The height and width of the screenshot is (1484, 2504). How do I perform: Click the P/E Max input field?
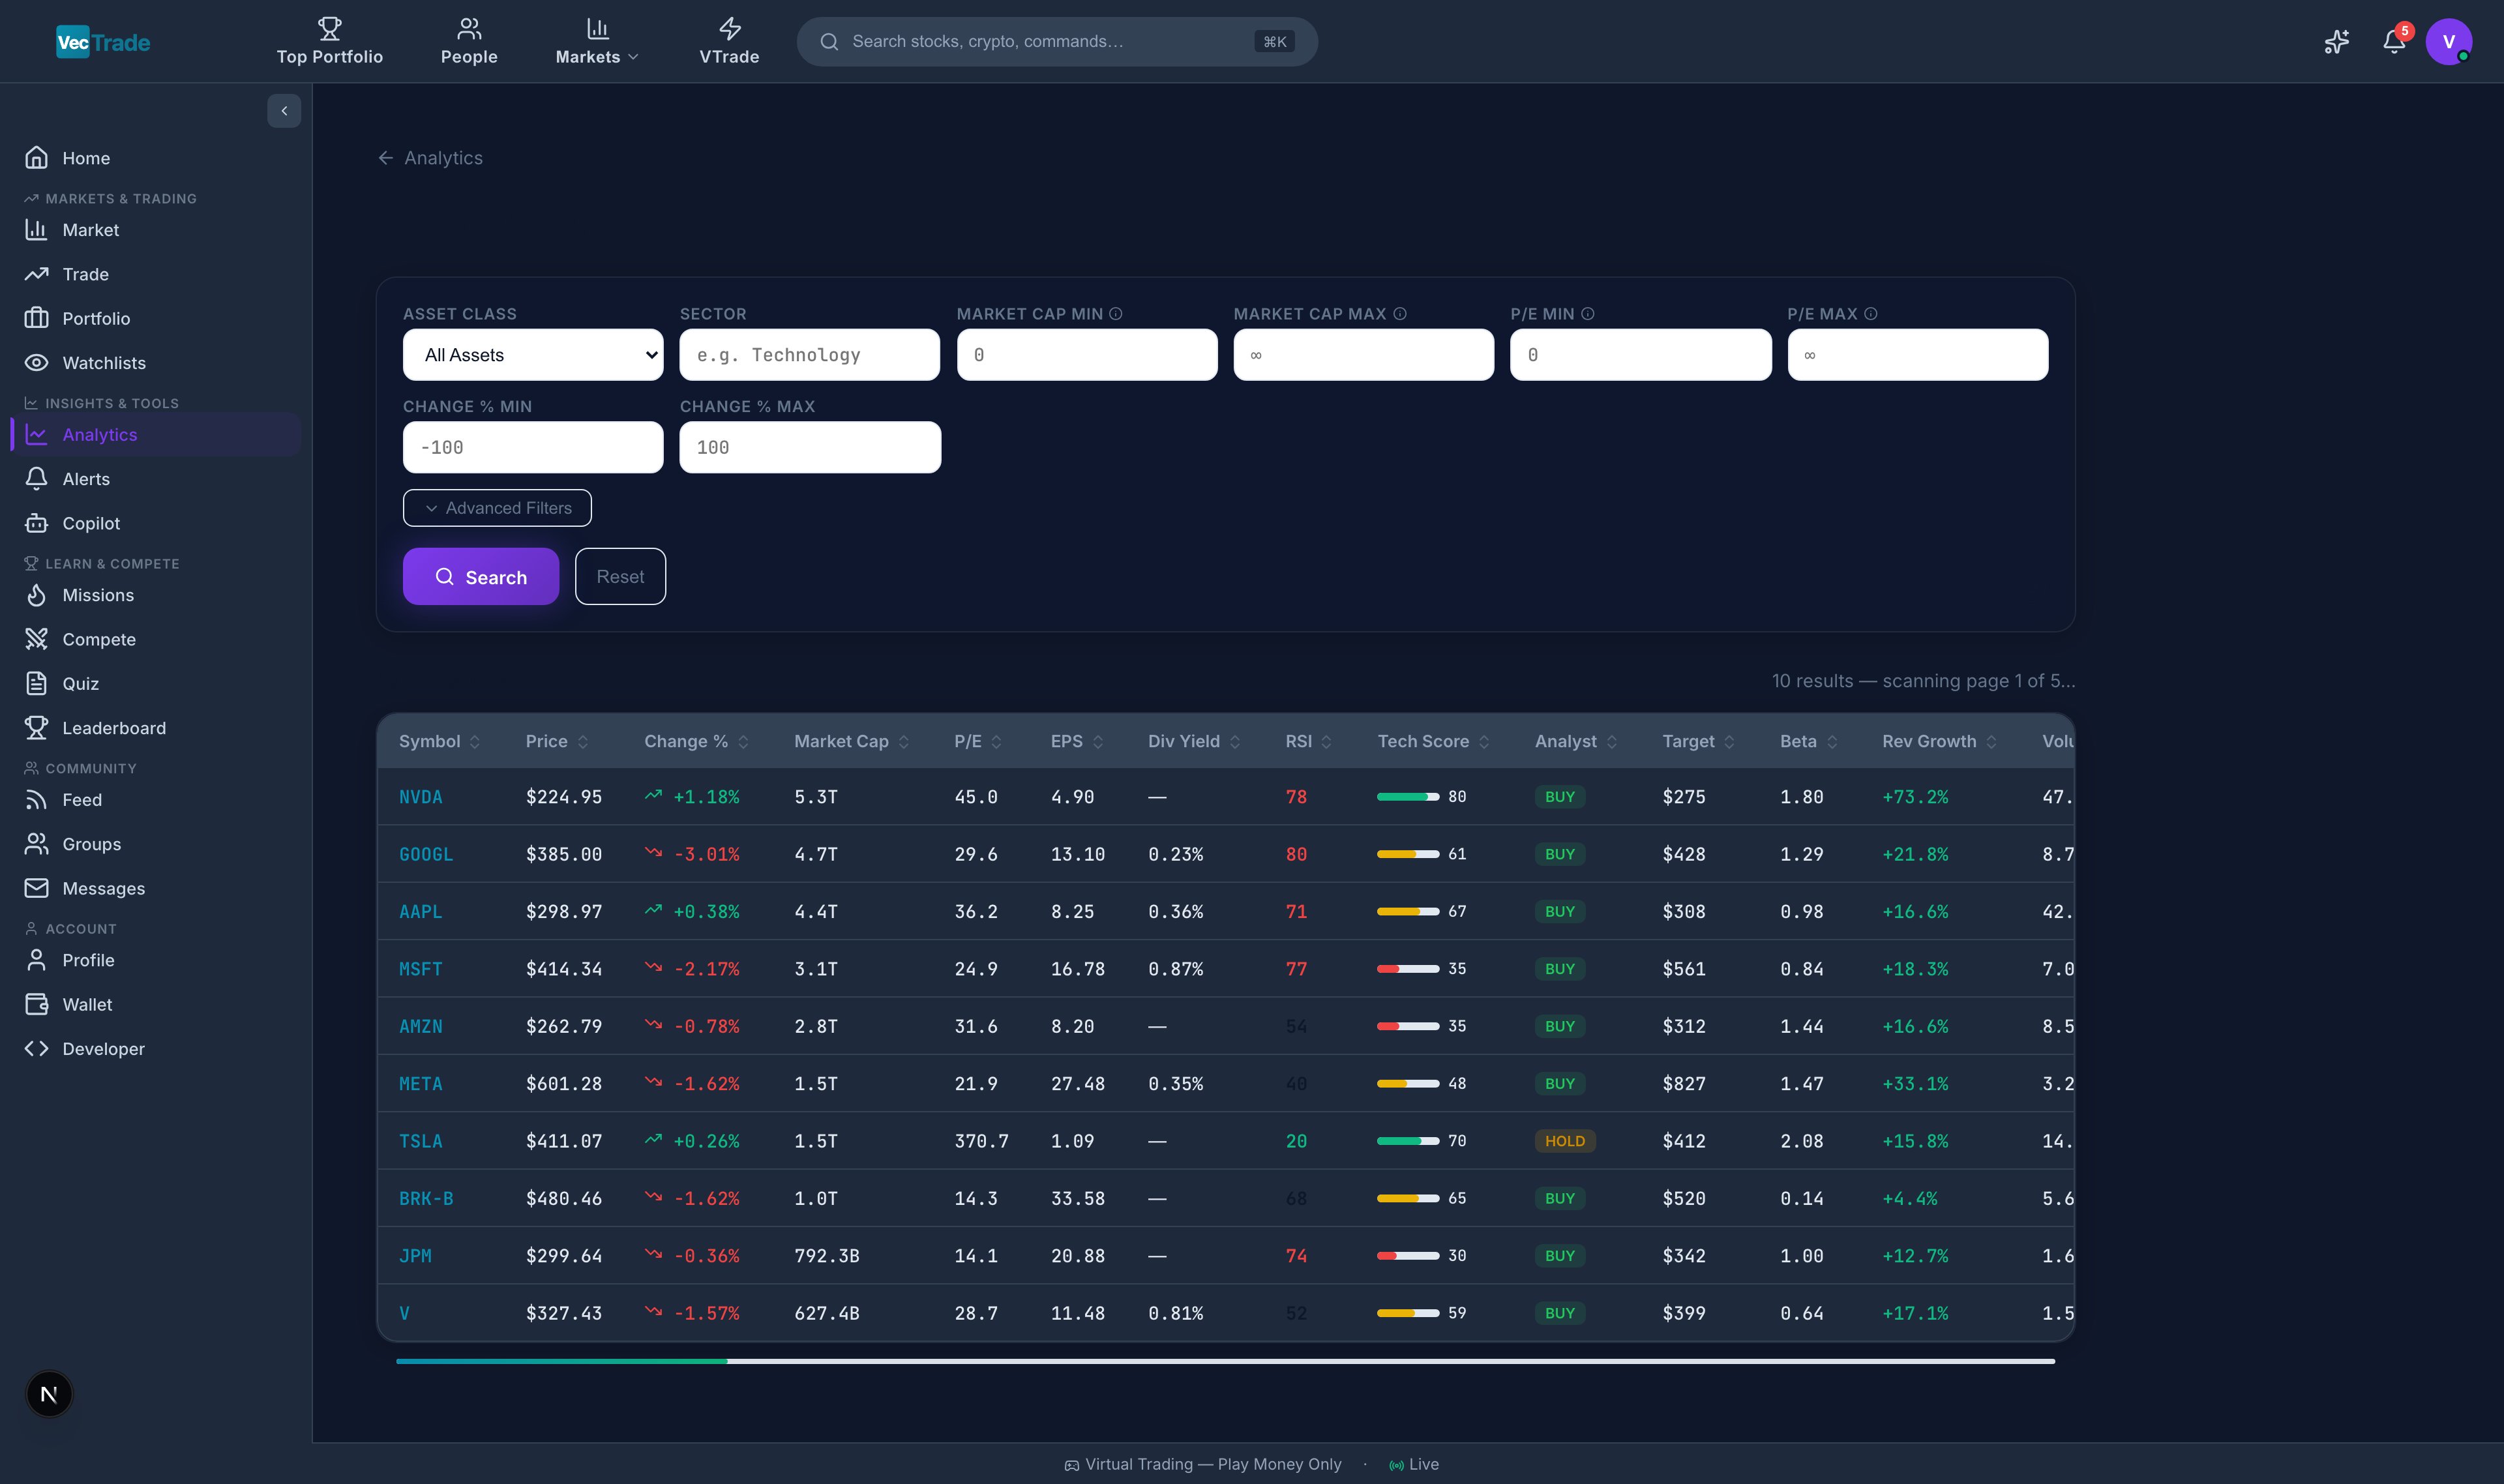pyautogui.click(x=1918, y=355)
